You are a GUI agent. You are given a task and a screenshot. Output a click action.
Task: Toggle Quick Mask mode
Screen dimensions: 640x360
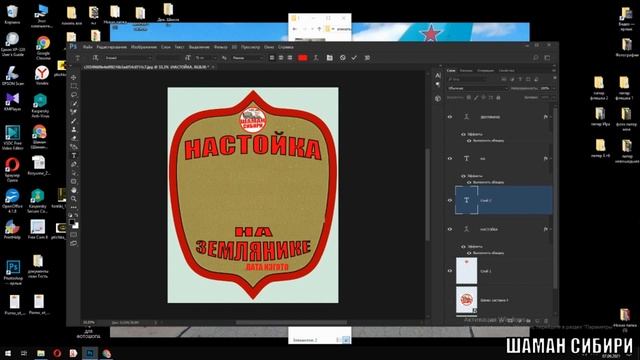74,235
